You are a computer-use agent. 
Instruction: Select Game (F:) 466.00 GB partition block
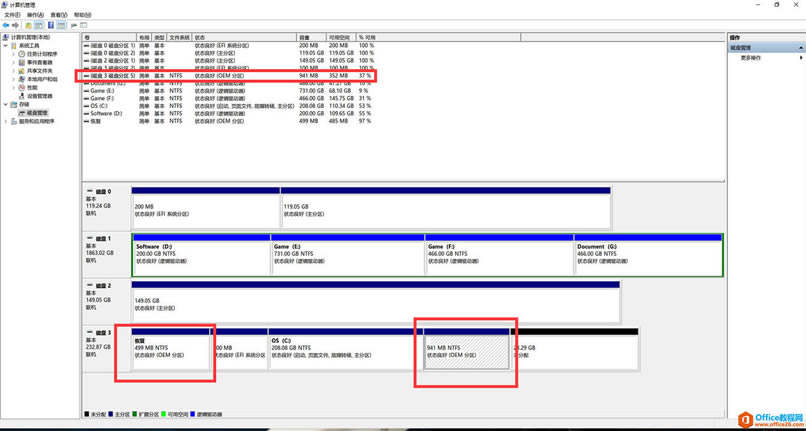click(499, 255)
